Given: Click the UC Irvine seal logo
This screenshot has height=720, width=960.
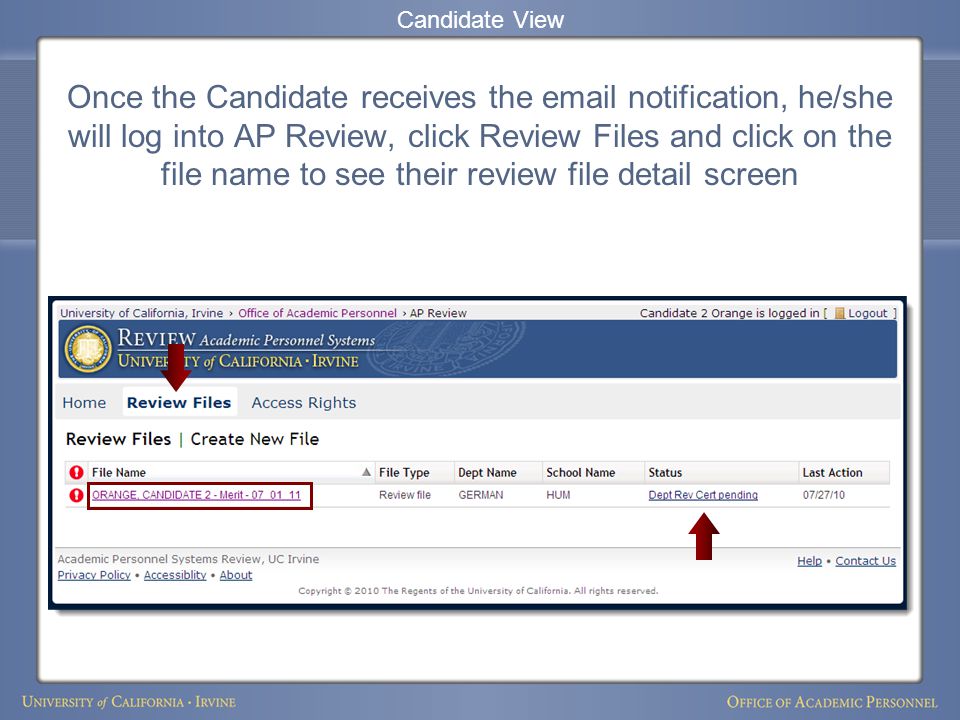Looking at the screenshot, I should tap(88, 348).
